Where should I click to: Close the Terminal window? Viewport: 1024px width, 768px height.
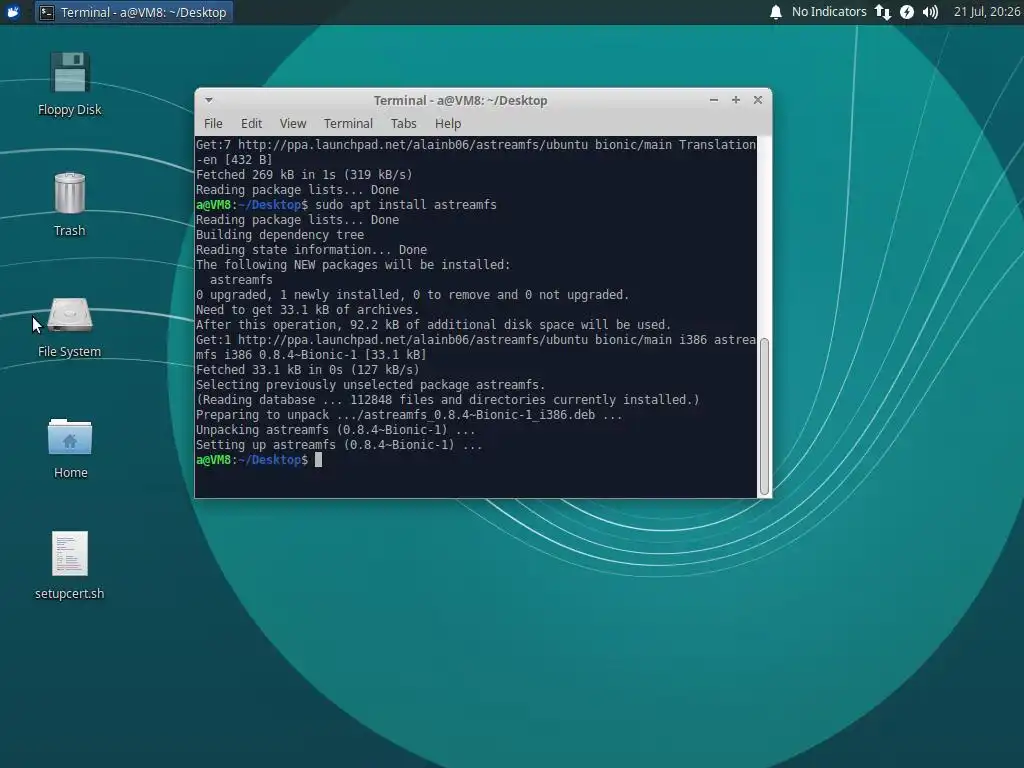758,100
